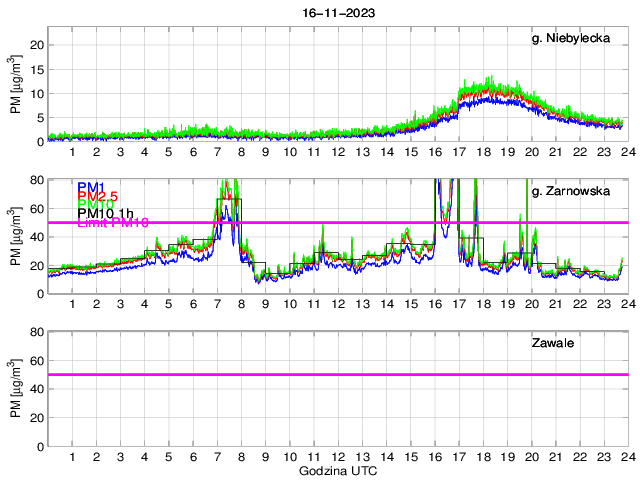Click hour 24 tick under Zawale plot
640x480 pixels.
(627, 457)
